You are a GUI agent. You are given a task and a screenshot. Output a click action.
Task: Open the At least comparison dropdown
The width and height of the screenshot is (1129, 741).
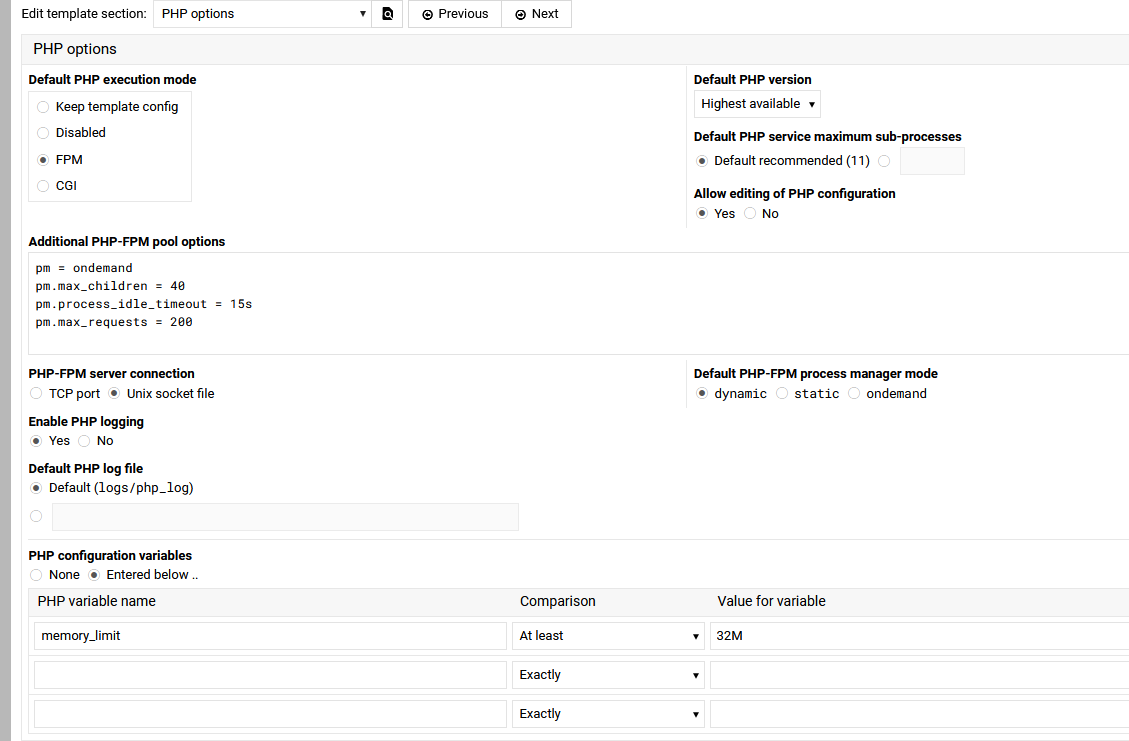click(x=608, y=636)
